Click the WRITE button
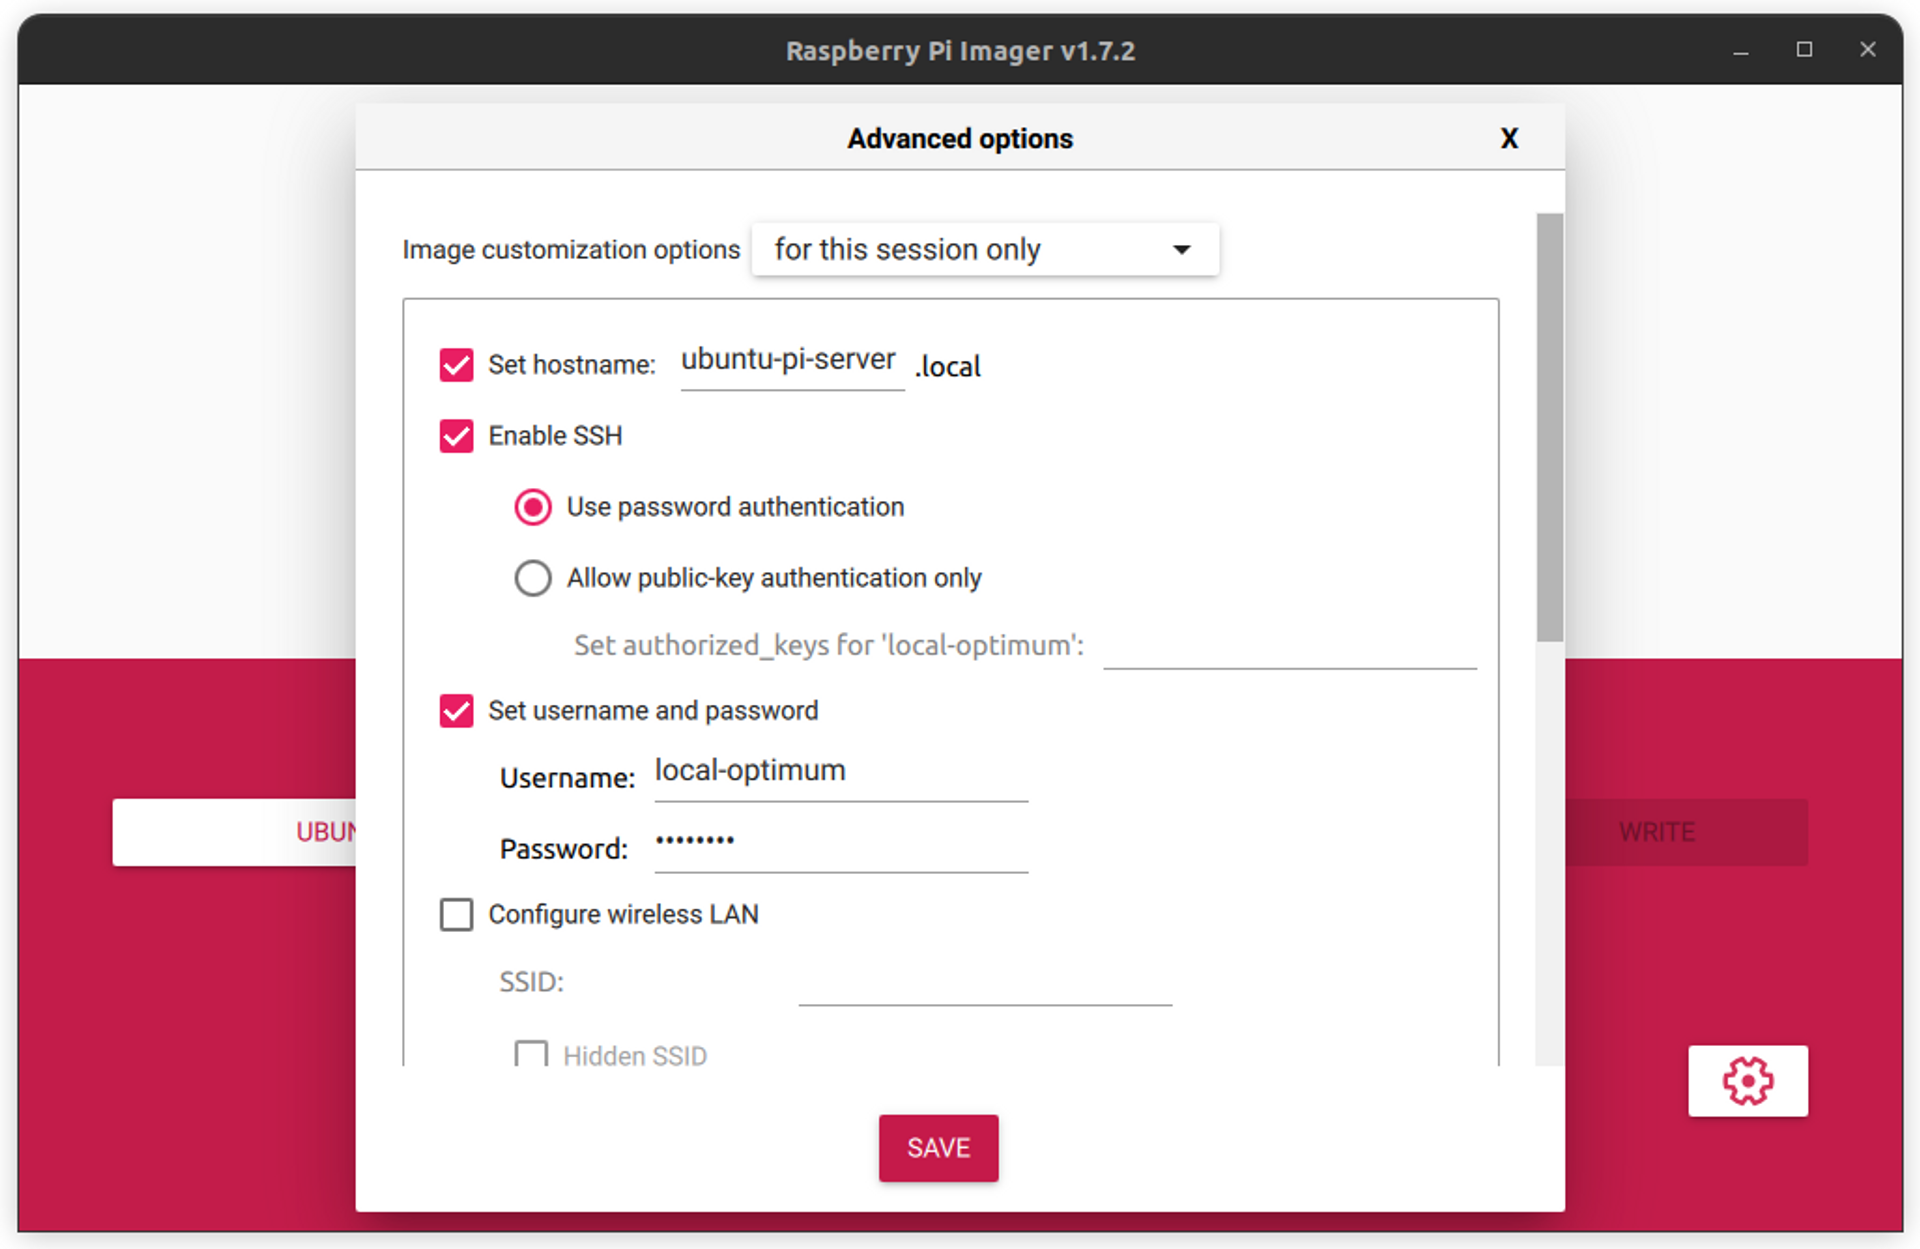This screenshot has width=1920, height=1249. [1656, 832]
